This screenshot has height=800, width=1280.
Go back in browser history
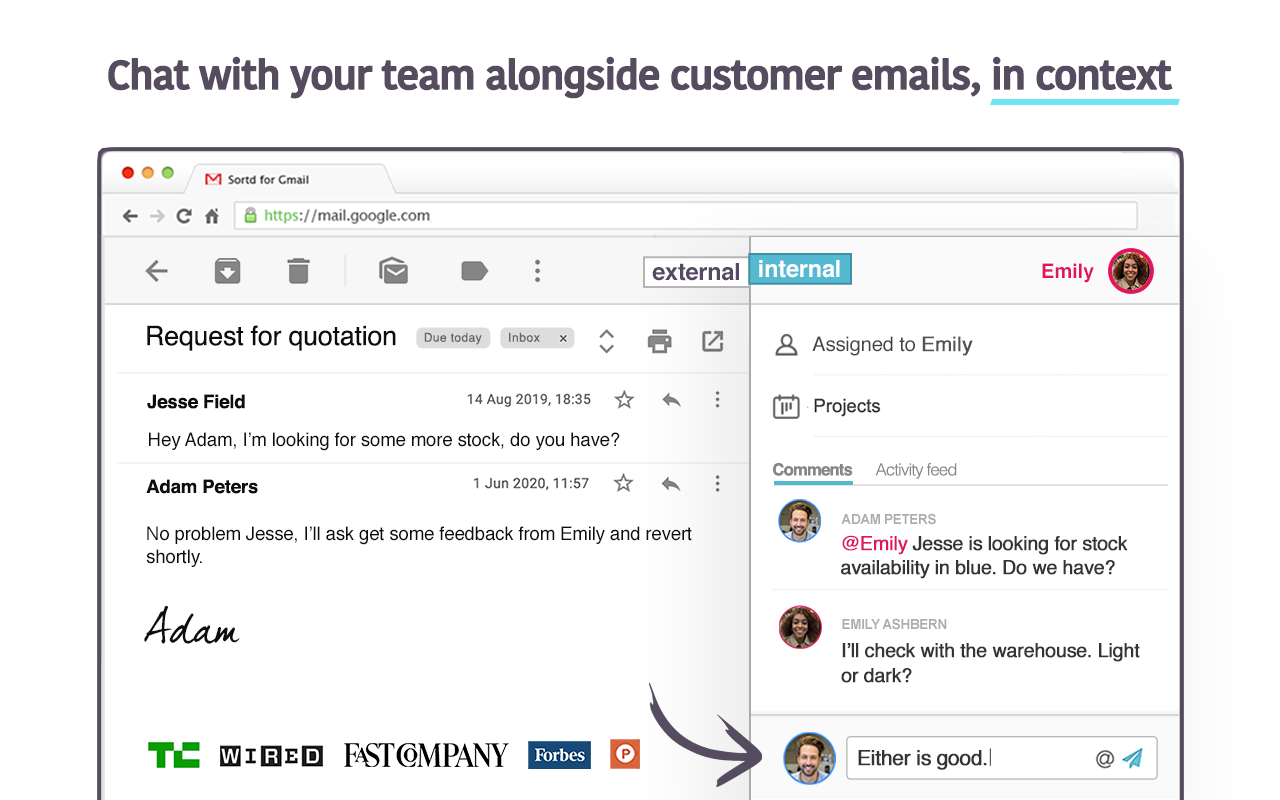(130, 216)
